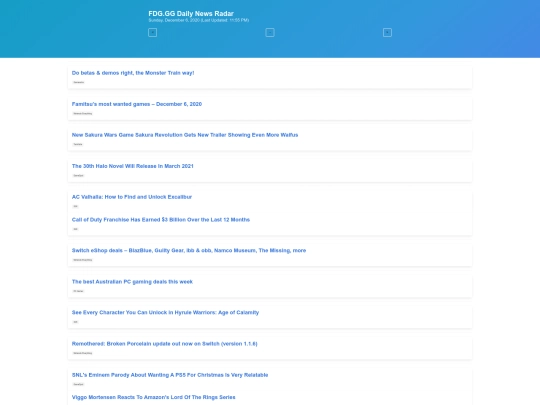Viewport: 540px width, 405px height.
Task: Open the Switch eShop deals article
Action: tap(189, 250)
